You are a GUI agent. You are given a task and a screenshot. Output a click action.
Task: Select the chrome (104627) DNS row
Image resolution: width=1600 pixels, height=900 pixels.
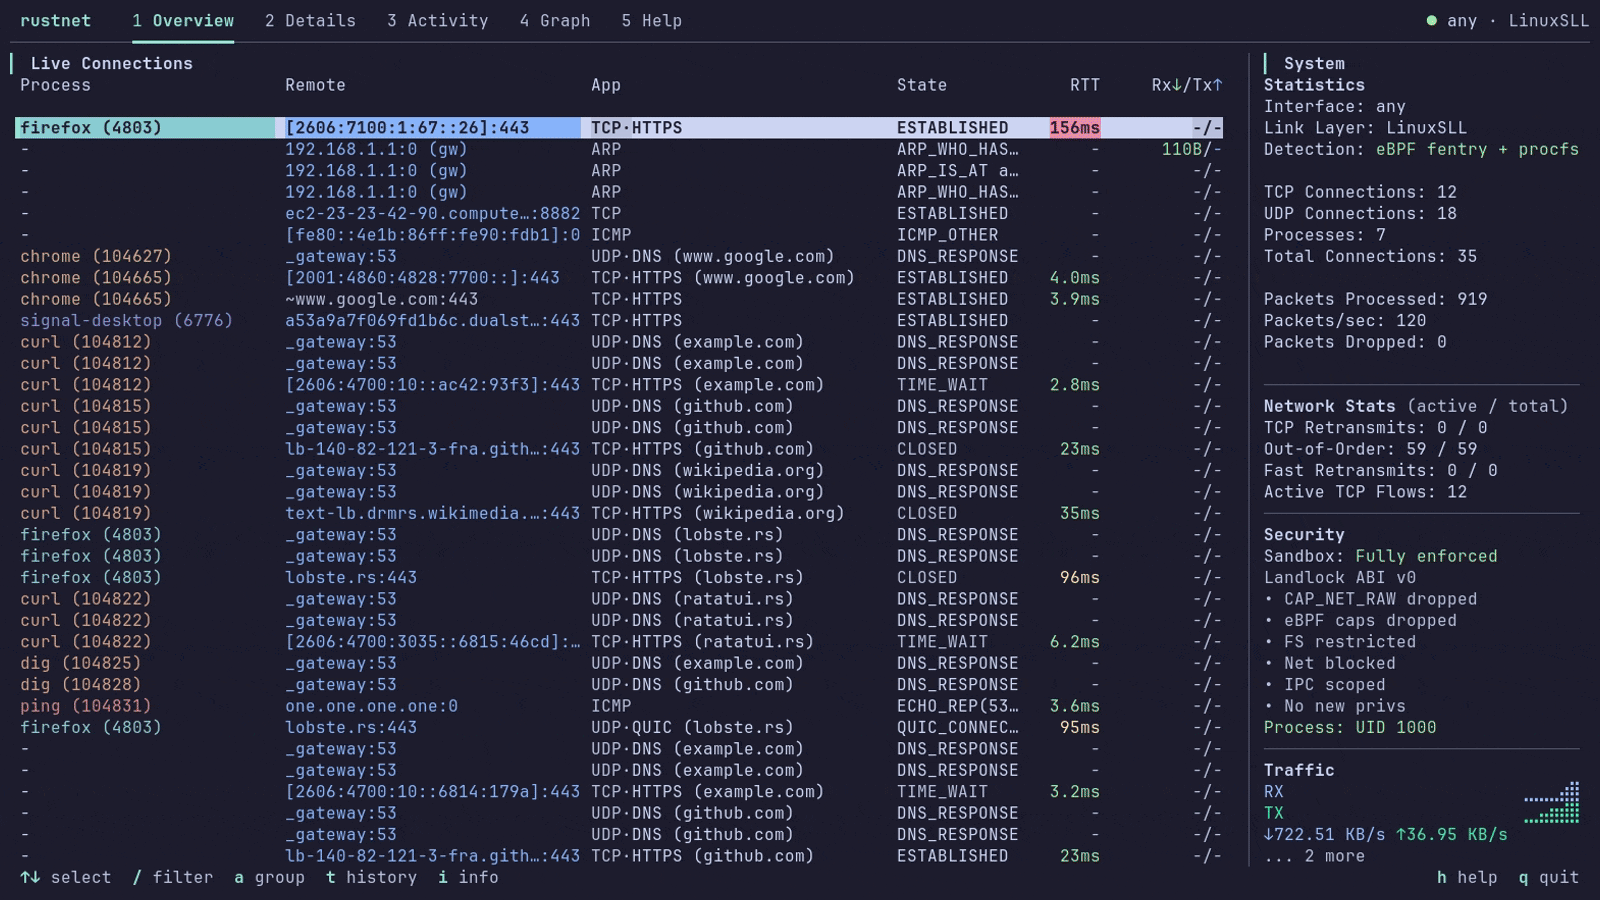pyautogui.click(x=619, y=256)
